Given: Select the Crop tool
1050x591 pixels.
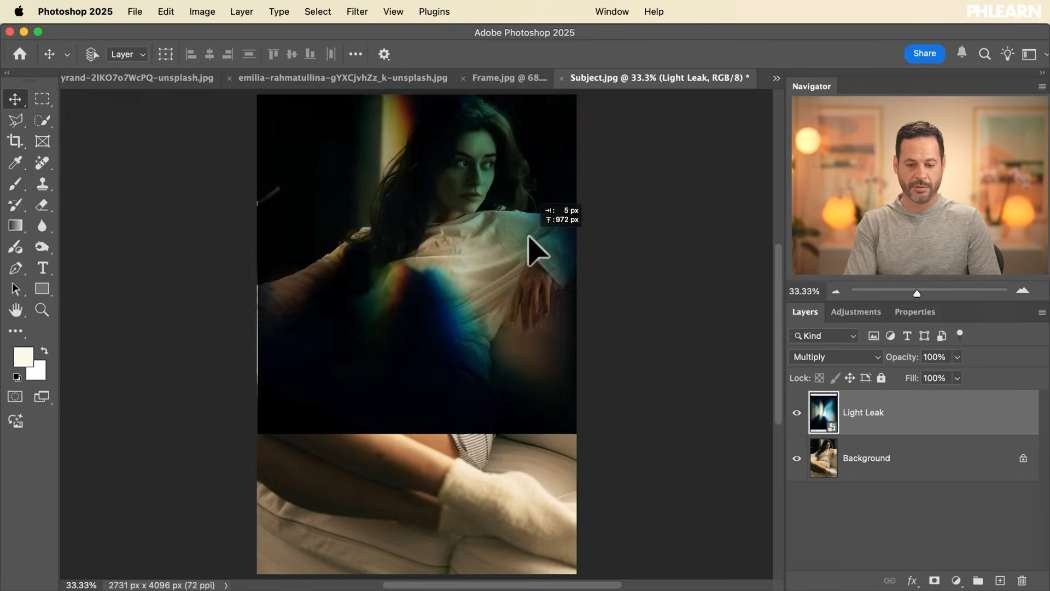Looking at the screenshot, I should pyautogui.click(x=15, y=141).
